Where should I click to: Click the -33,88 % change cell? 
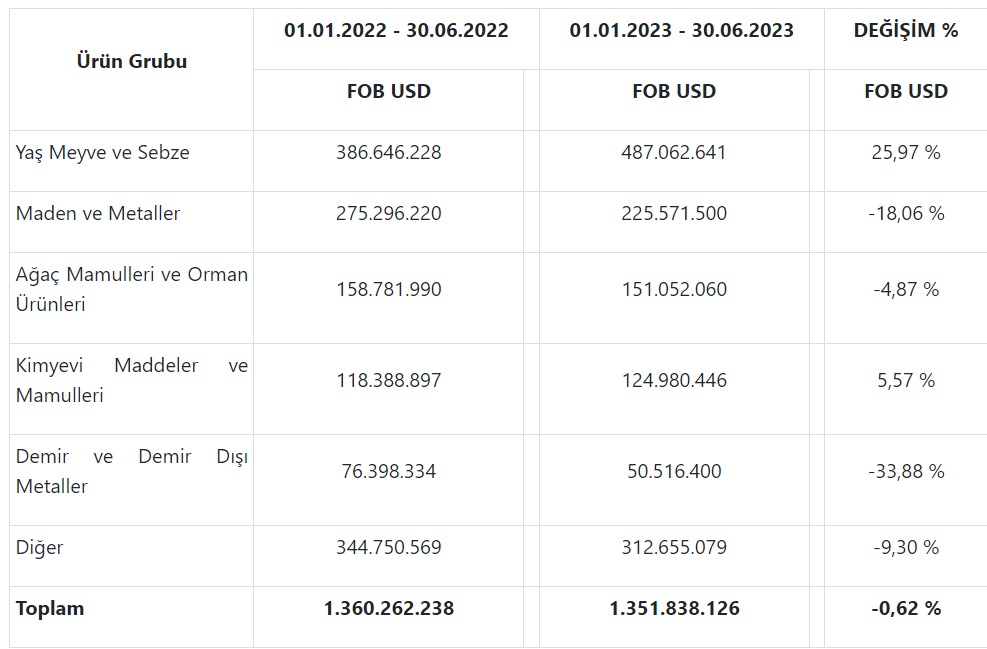[x=906, y=471]
